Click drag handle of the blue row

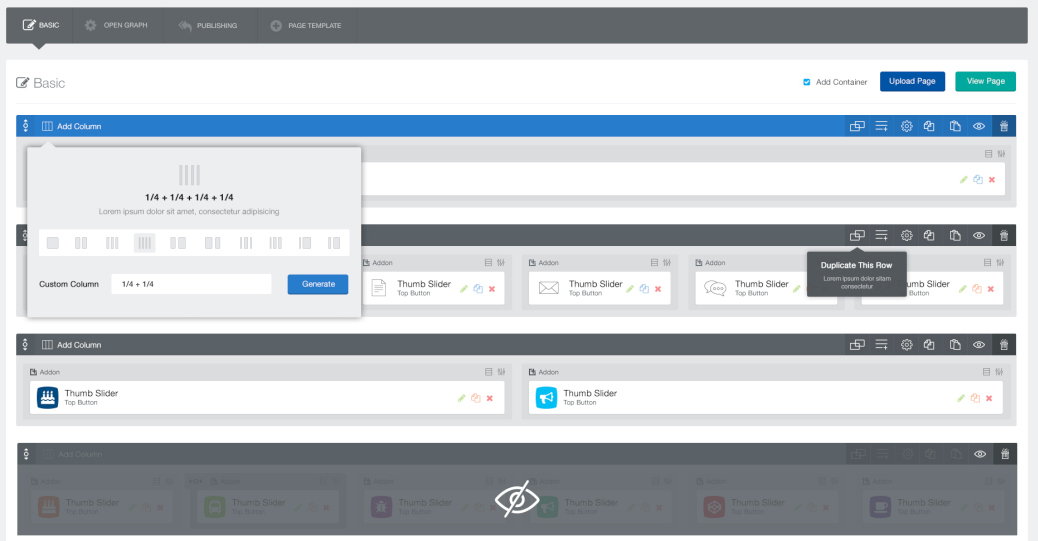(x=26, y=126)
